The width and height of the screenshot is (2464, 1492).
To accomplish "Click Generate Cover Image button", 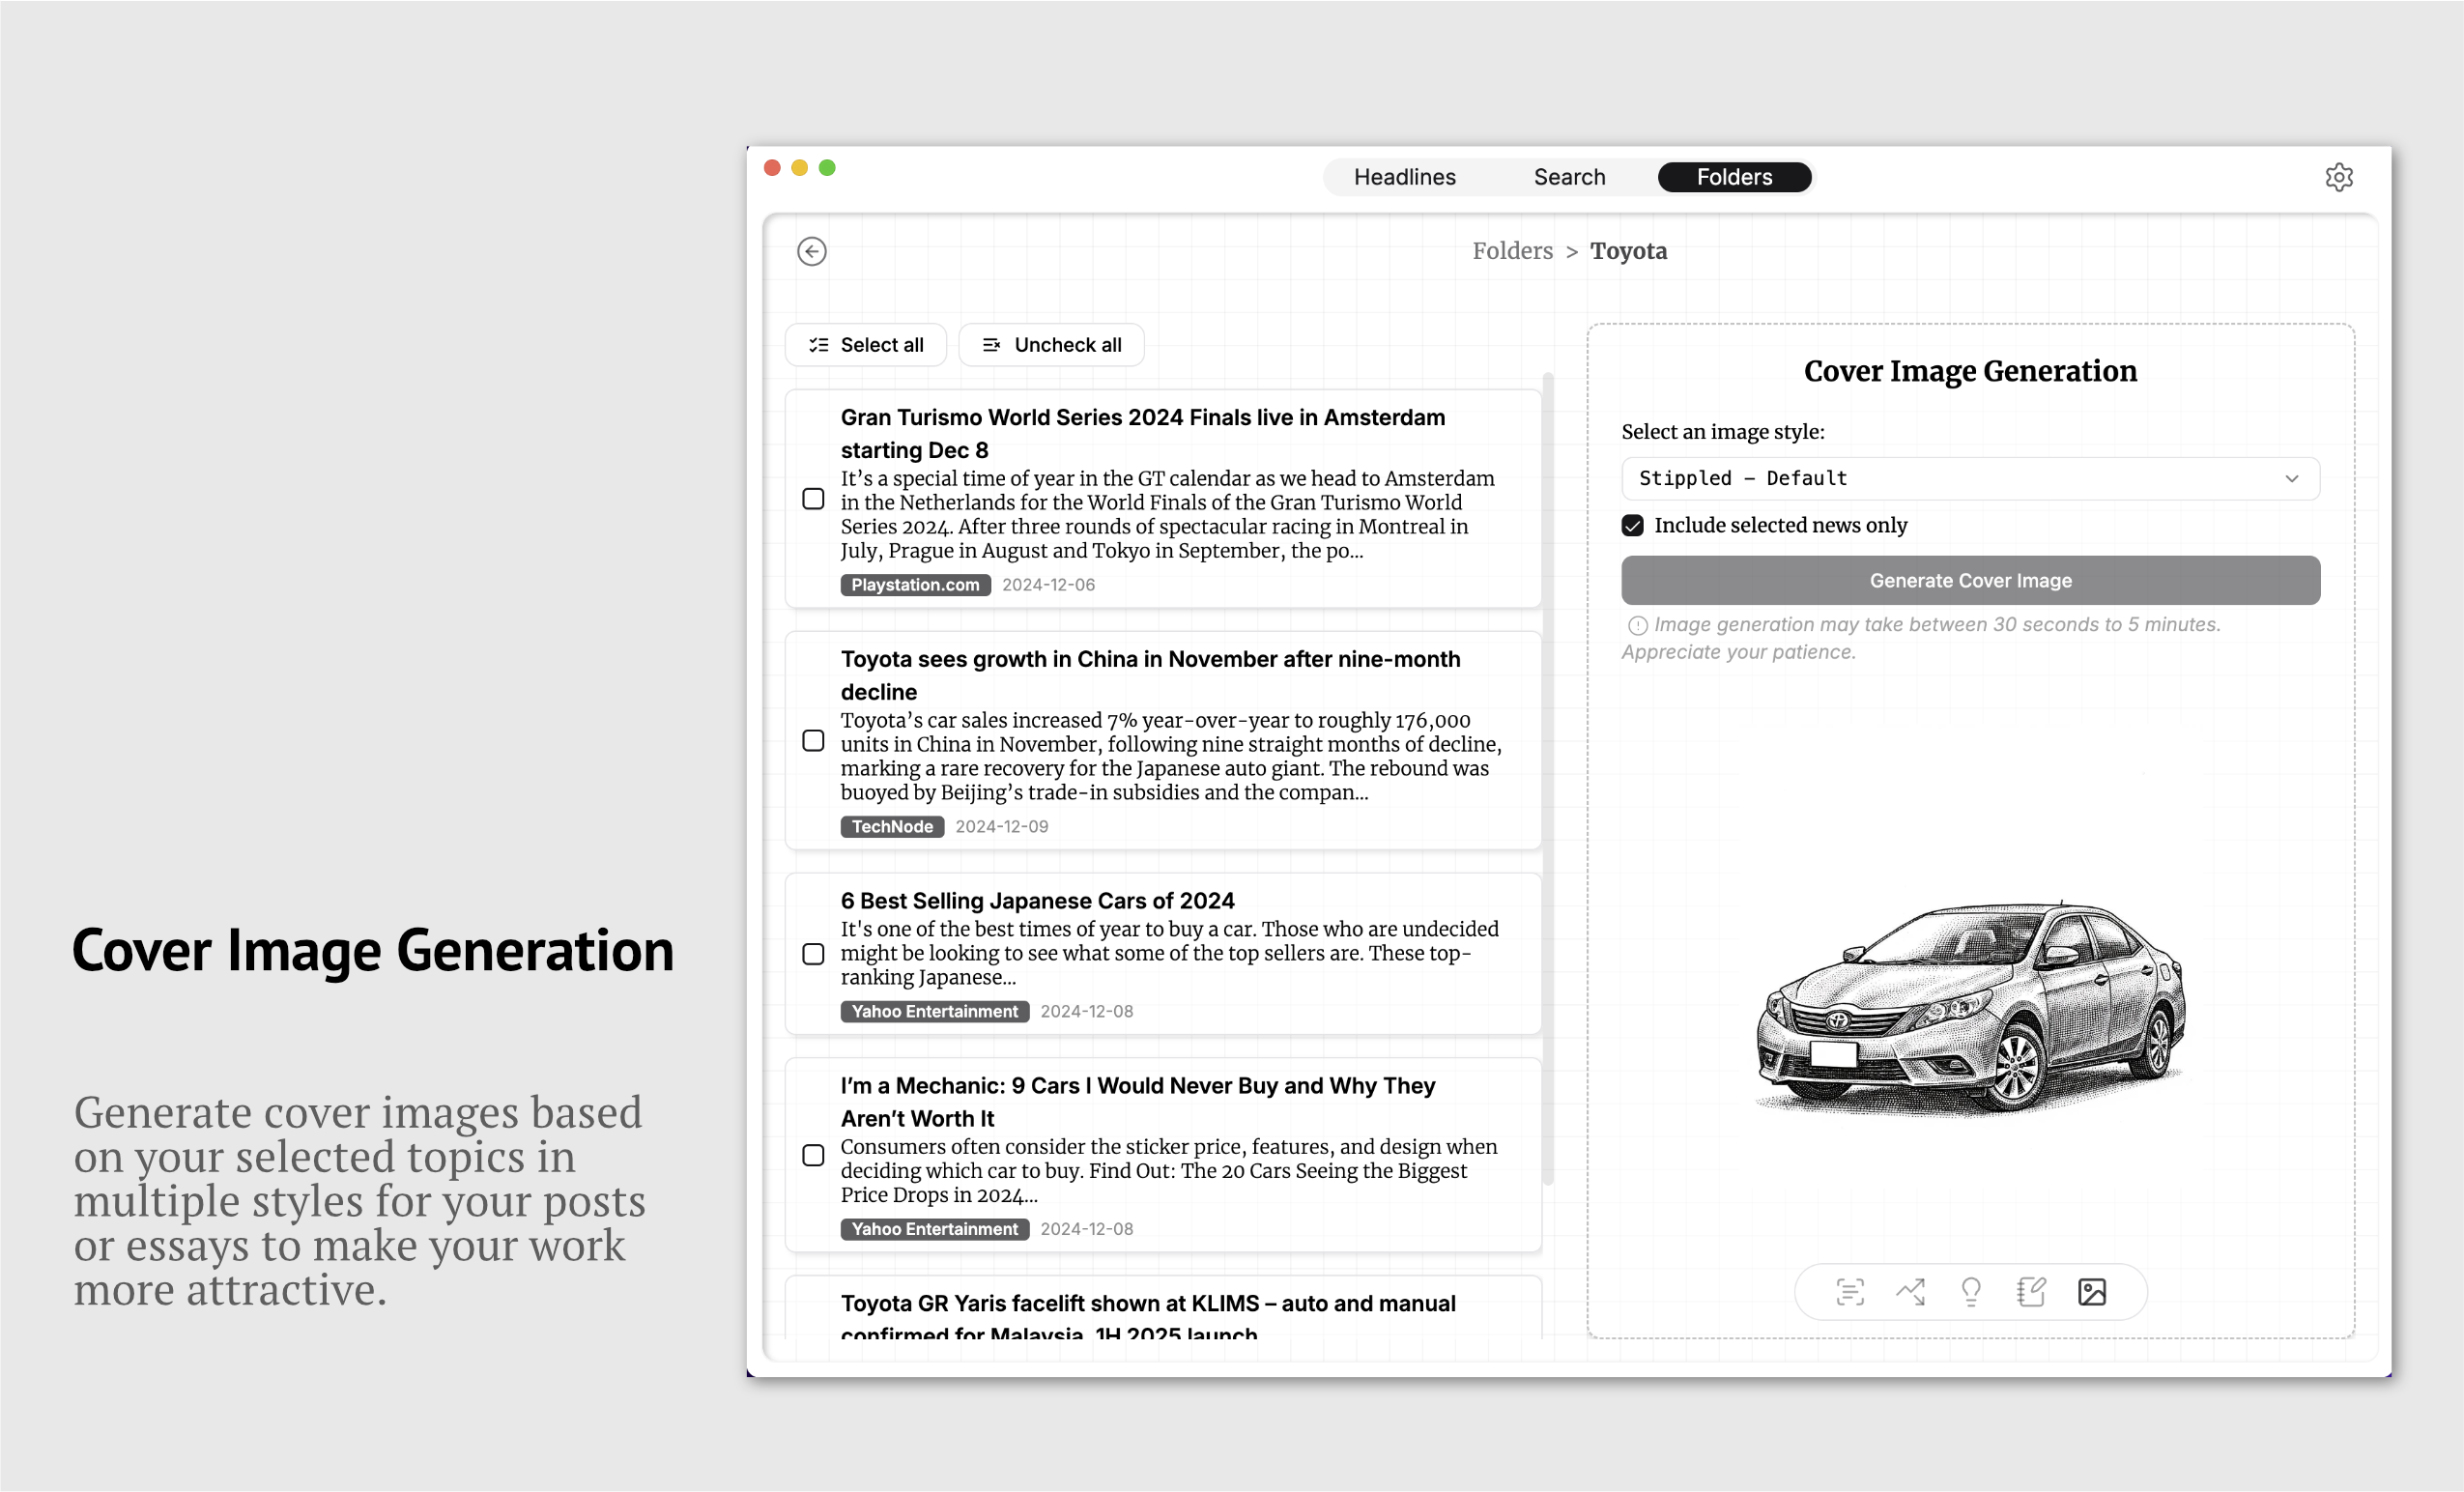I will click(1970, 580).
